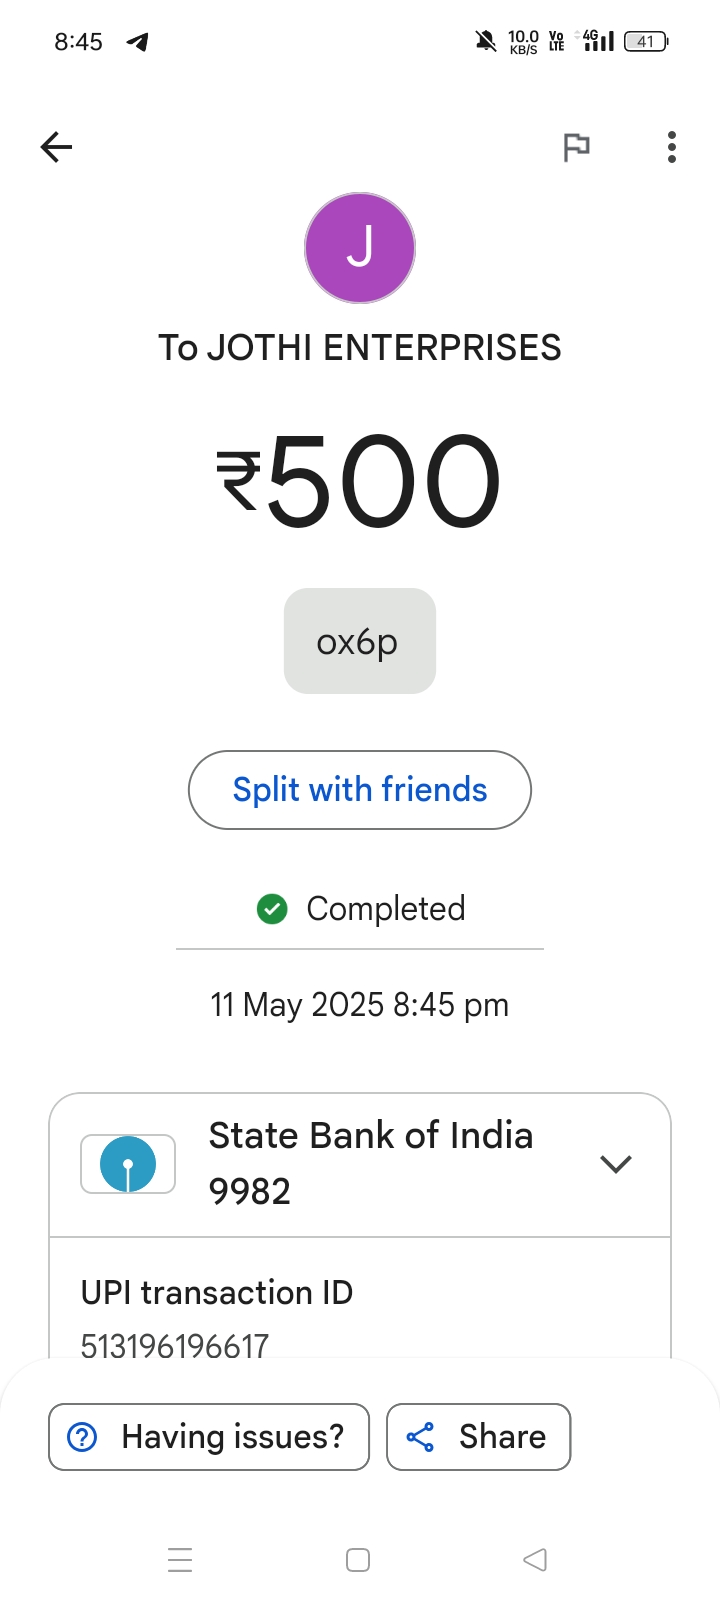Screen dimensions: 720x1604
Task: Open the three-dot overflow menu
Action: 672,147
